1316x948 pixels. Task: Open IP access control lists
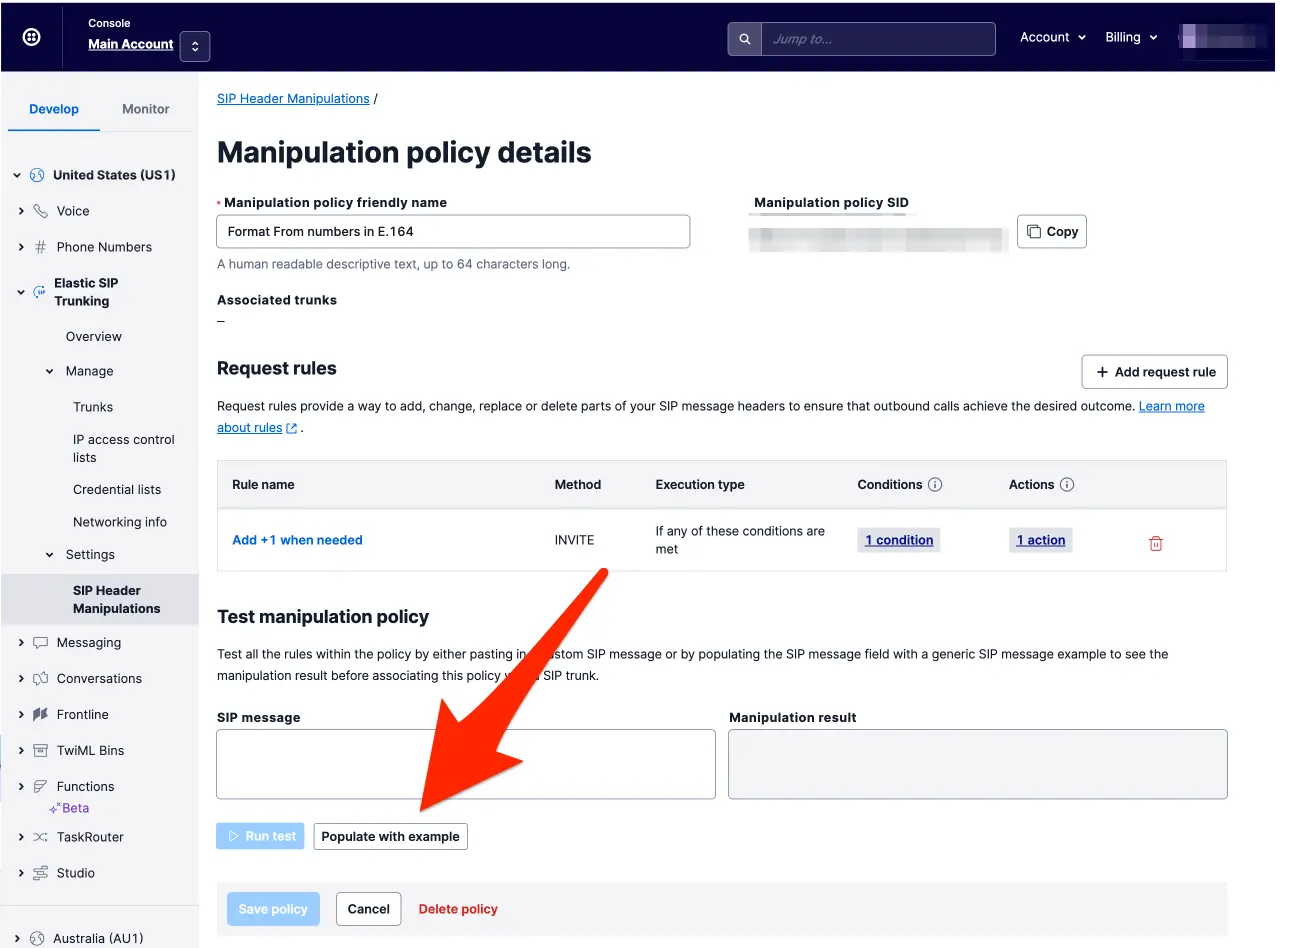123,448
